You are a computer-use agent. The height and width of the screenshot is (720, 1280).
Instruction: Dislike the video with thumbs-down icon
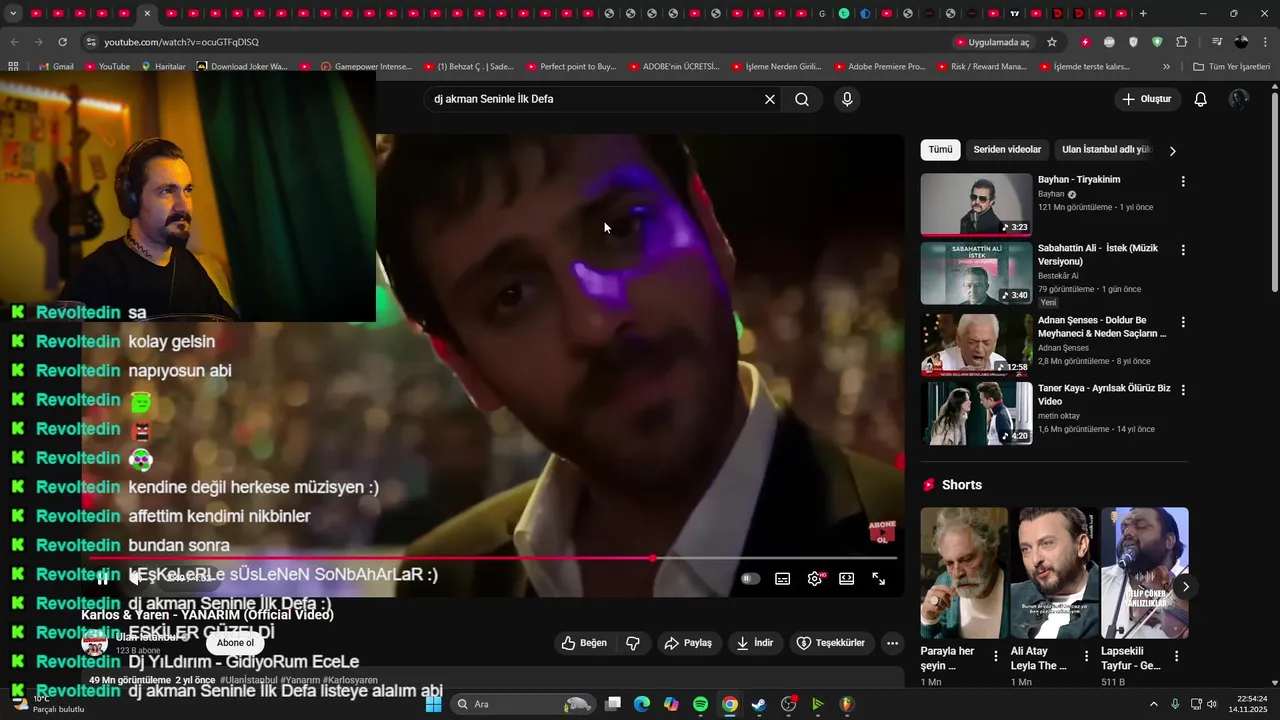633,643
